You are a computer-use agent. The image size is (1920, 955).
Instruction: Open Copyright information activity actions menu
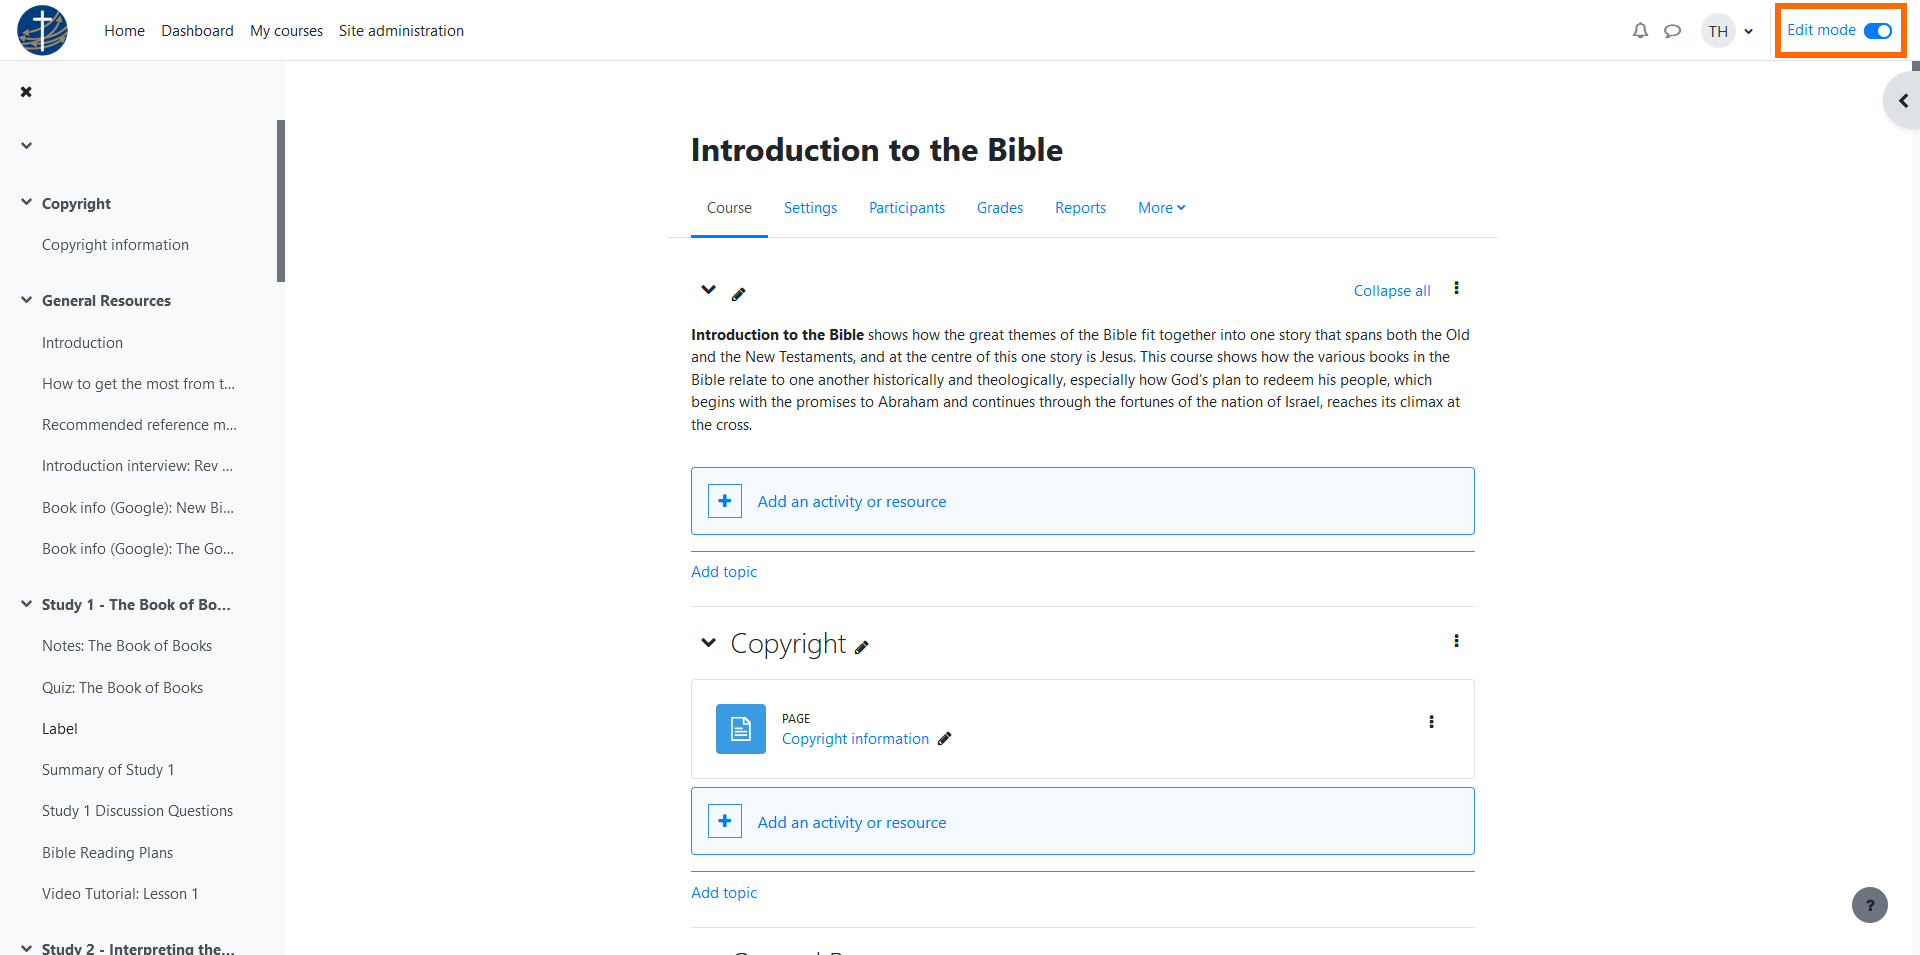click(1431, 722)
